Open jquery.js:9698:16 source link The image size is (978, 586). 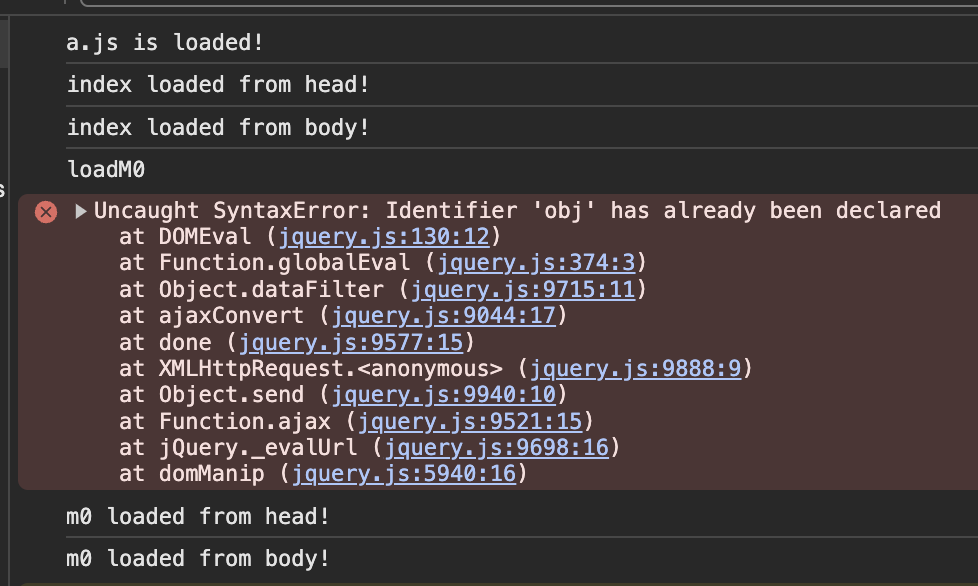tap(496, 448)
